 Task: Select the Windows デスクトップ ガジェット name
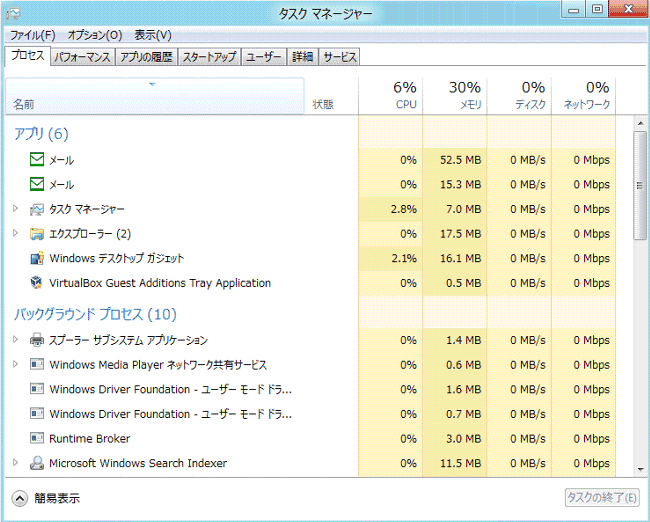coord(116,258)
